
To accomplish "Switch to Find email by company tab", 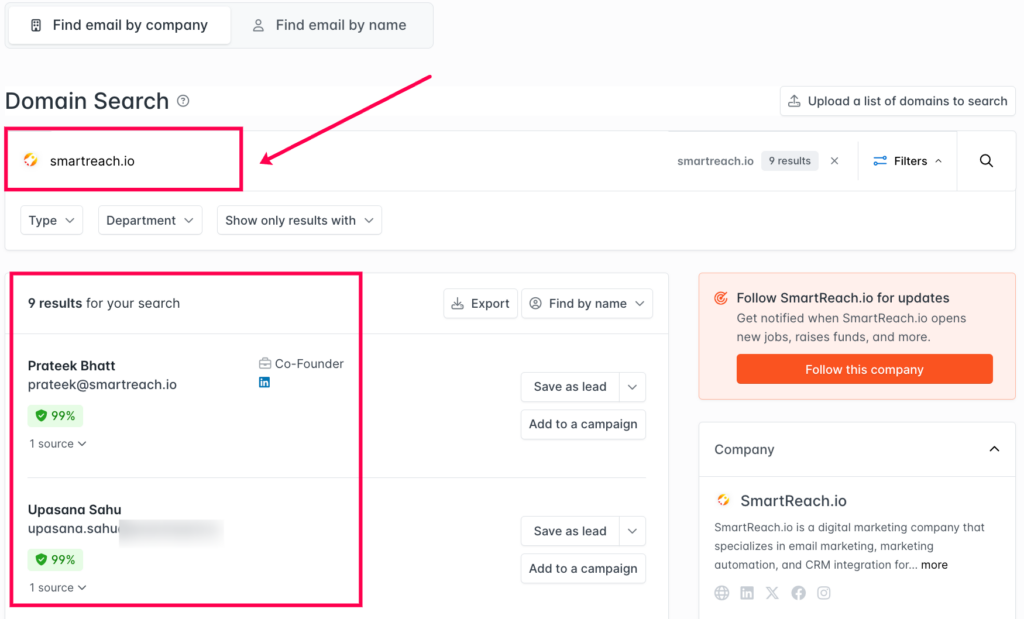I will pos(120,25).
